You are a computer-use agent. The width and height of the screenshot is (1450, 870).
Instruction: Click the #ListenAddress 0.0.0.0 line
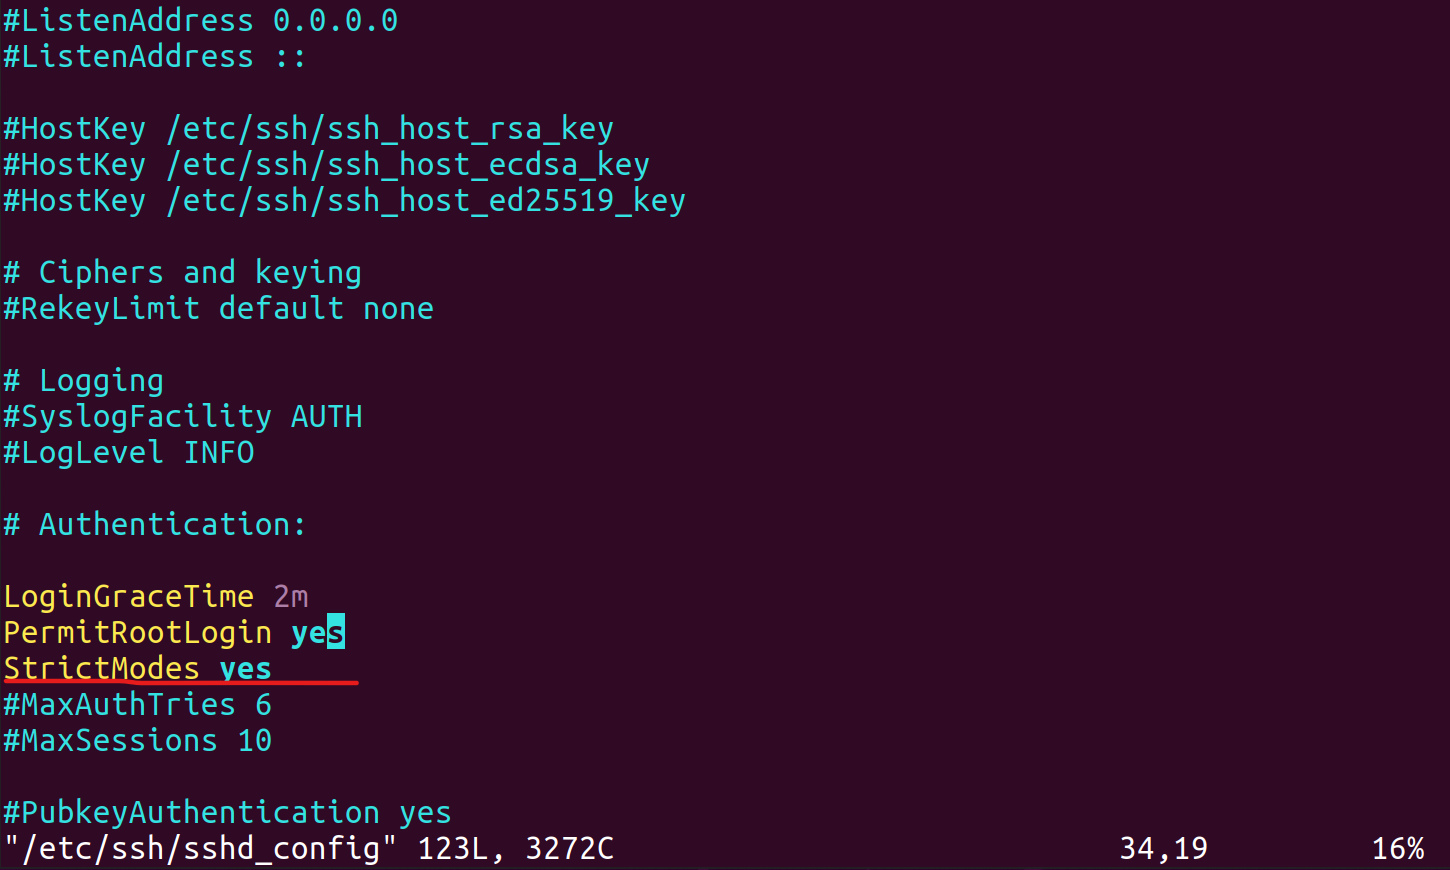[x=200, y=21]
